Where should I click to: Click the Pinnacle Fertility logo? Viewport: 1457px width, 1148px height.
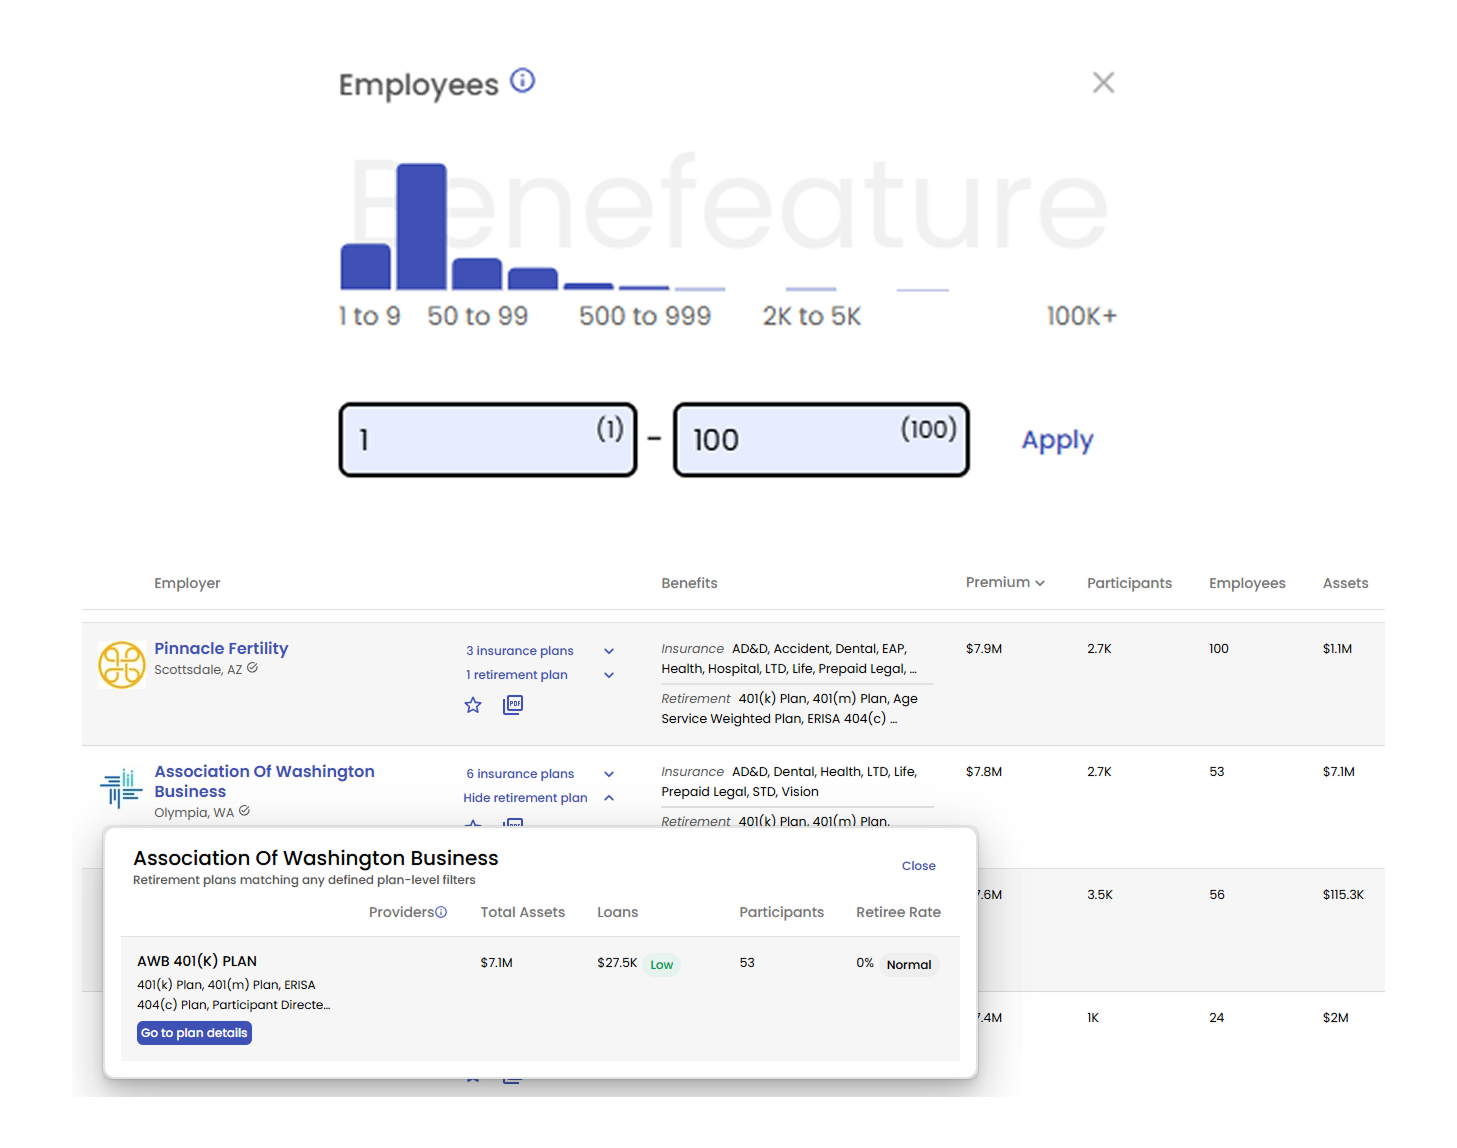click(x=122, y=665)
